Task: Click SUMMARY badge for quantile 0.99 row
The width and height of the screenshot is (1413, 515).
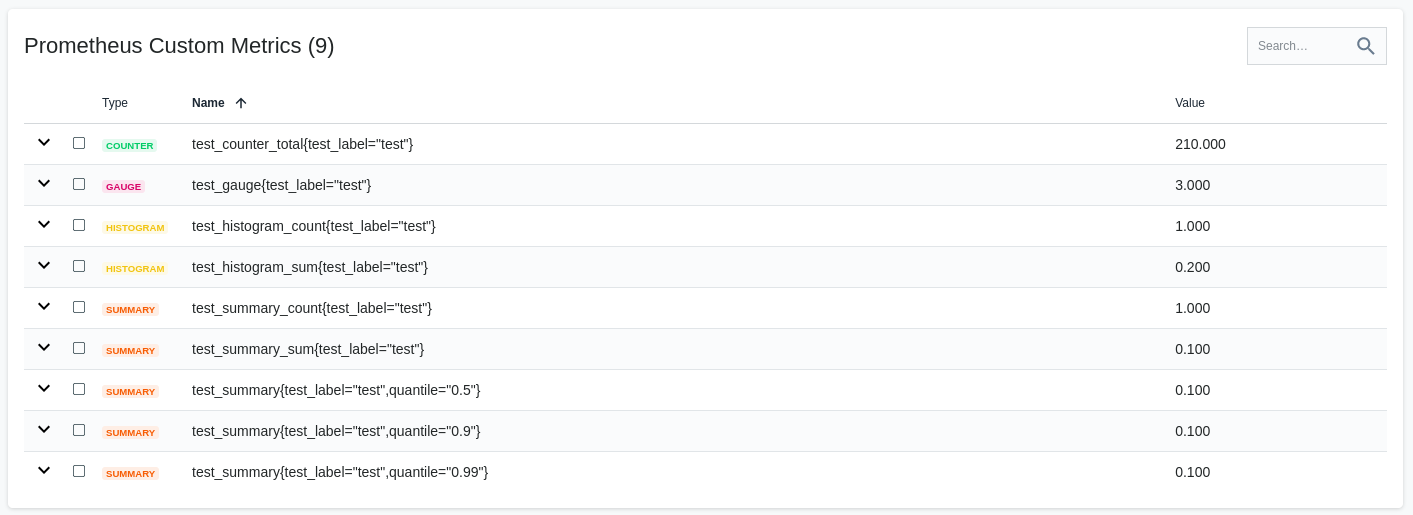Action: pos(130,474)
